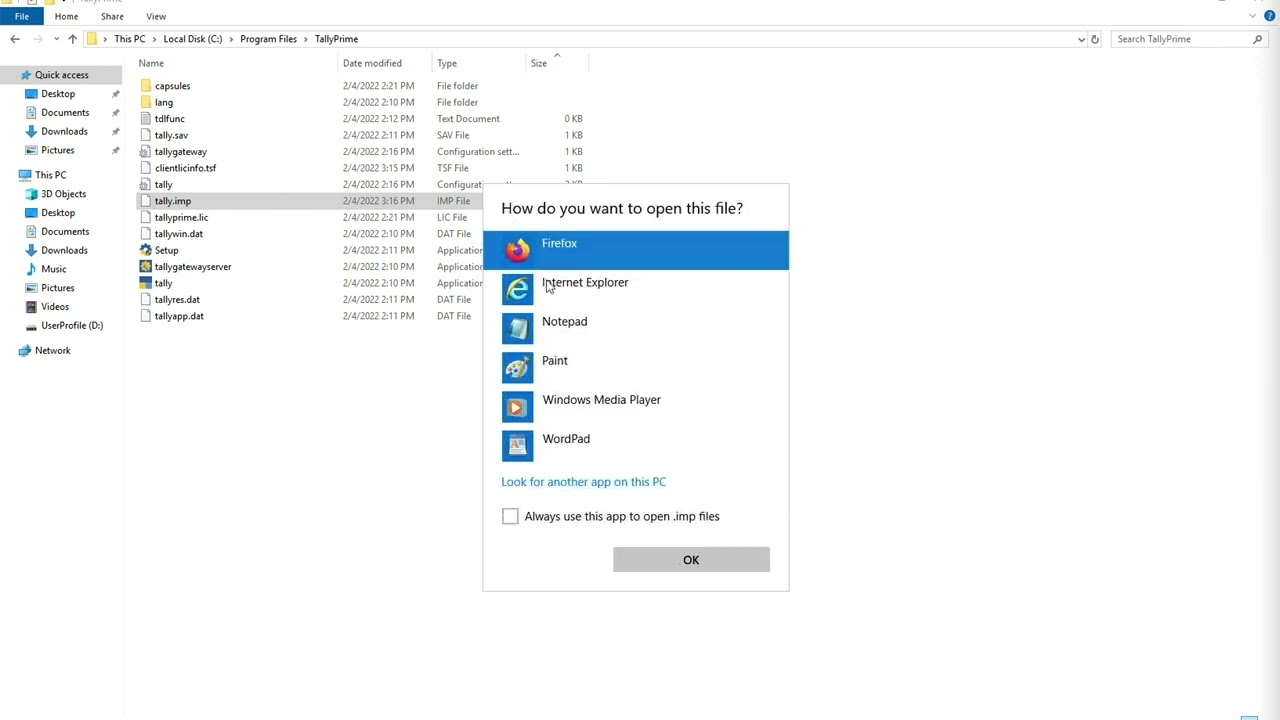Screen dimensions: 1280x720
Task: Pick the Notepad app icon
Action: [517, 328]
